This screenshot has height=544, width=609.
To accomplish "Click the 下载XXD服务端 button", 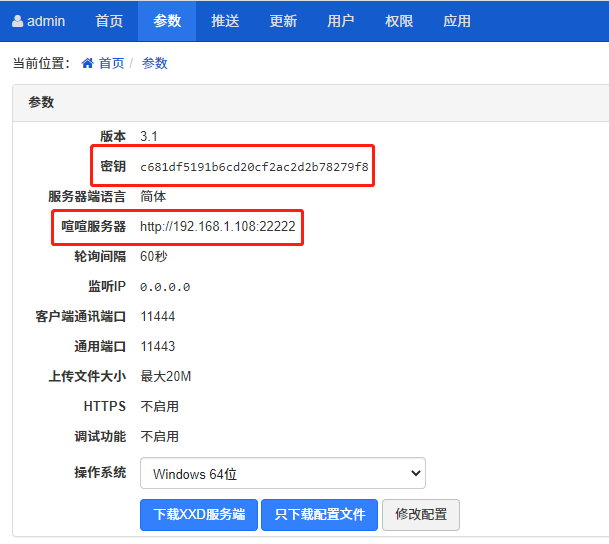I will pyautogui.click(x=199, y=515).
